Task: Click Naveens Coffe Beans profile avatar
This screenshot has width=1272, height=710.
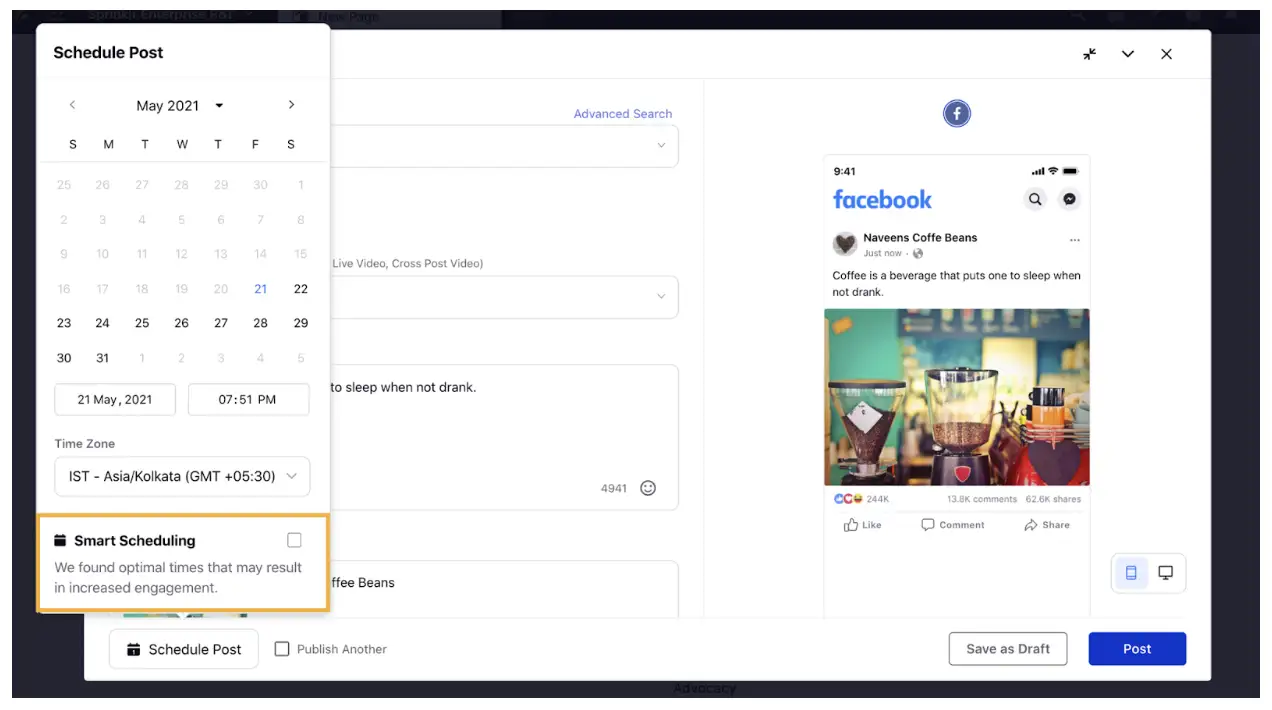Action: click(845, 244)
